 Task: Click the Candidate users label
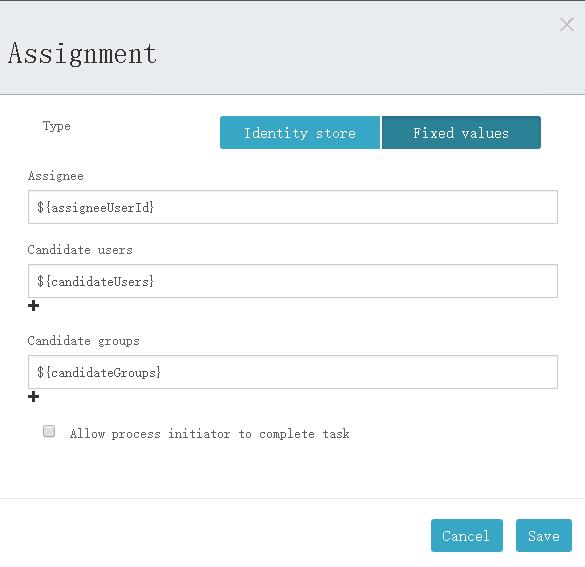(x=80, y=250)
